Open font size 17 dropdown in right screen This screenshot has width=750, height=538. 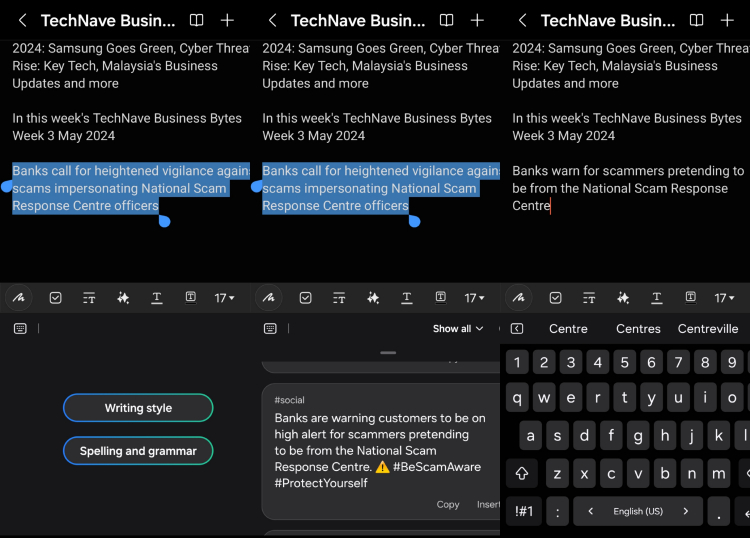pyautogui.click(x=725, y=298)
